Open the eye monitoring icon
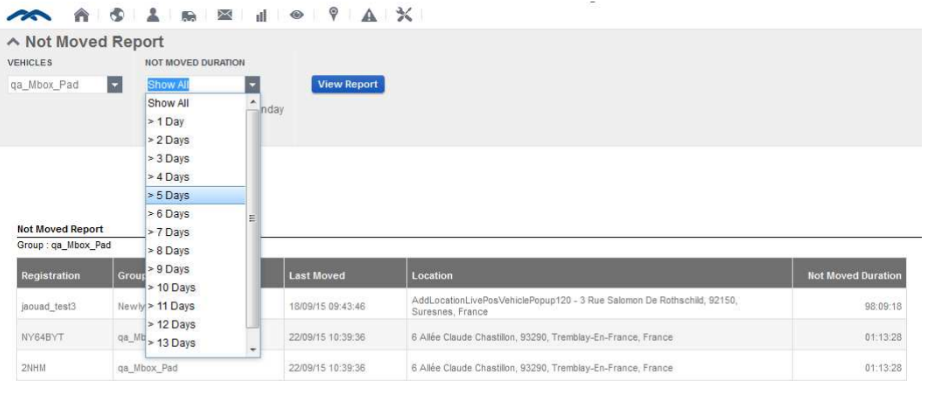926x394 pixels. 296,16
